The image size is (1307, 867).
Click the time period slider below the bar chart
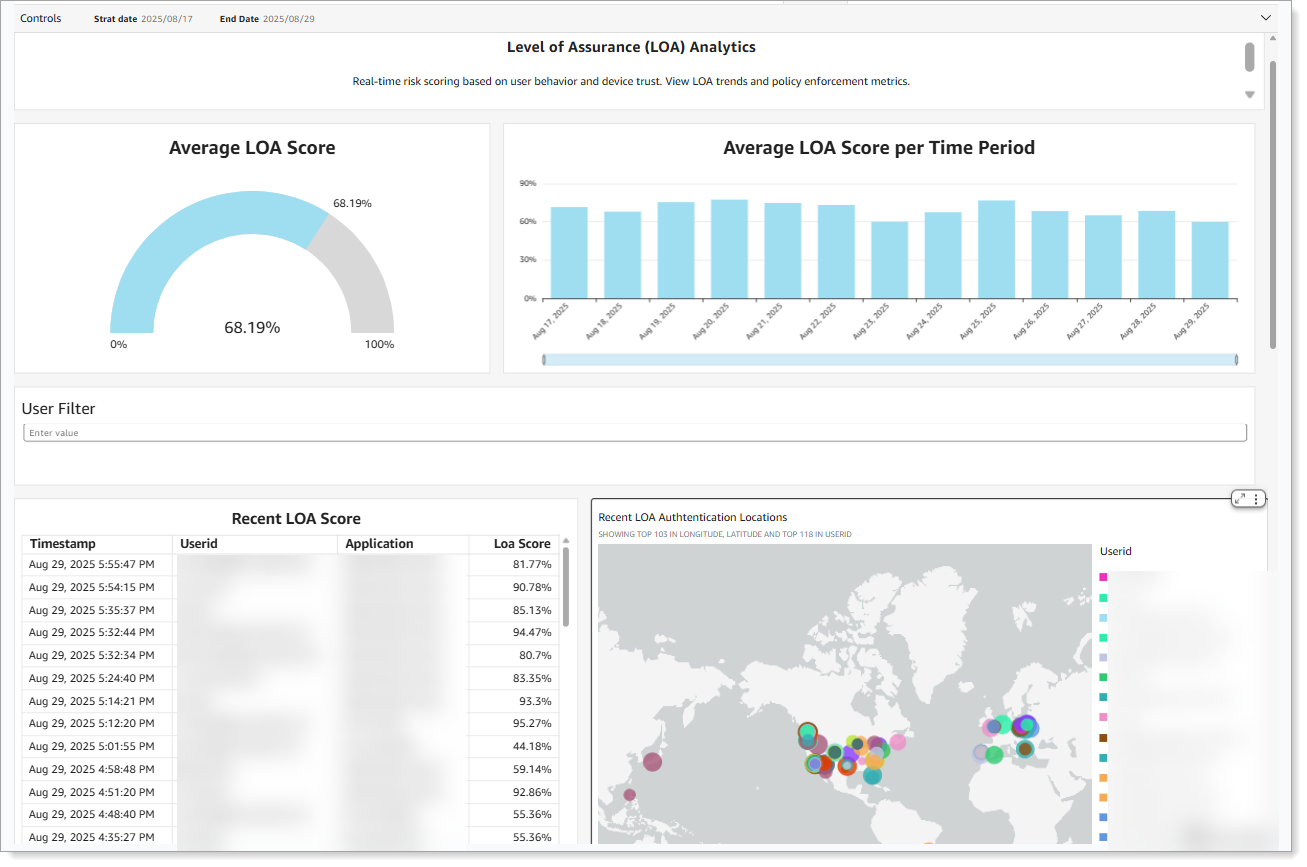(x=890, y=358)
